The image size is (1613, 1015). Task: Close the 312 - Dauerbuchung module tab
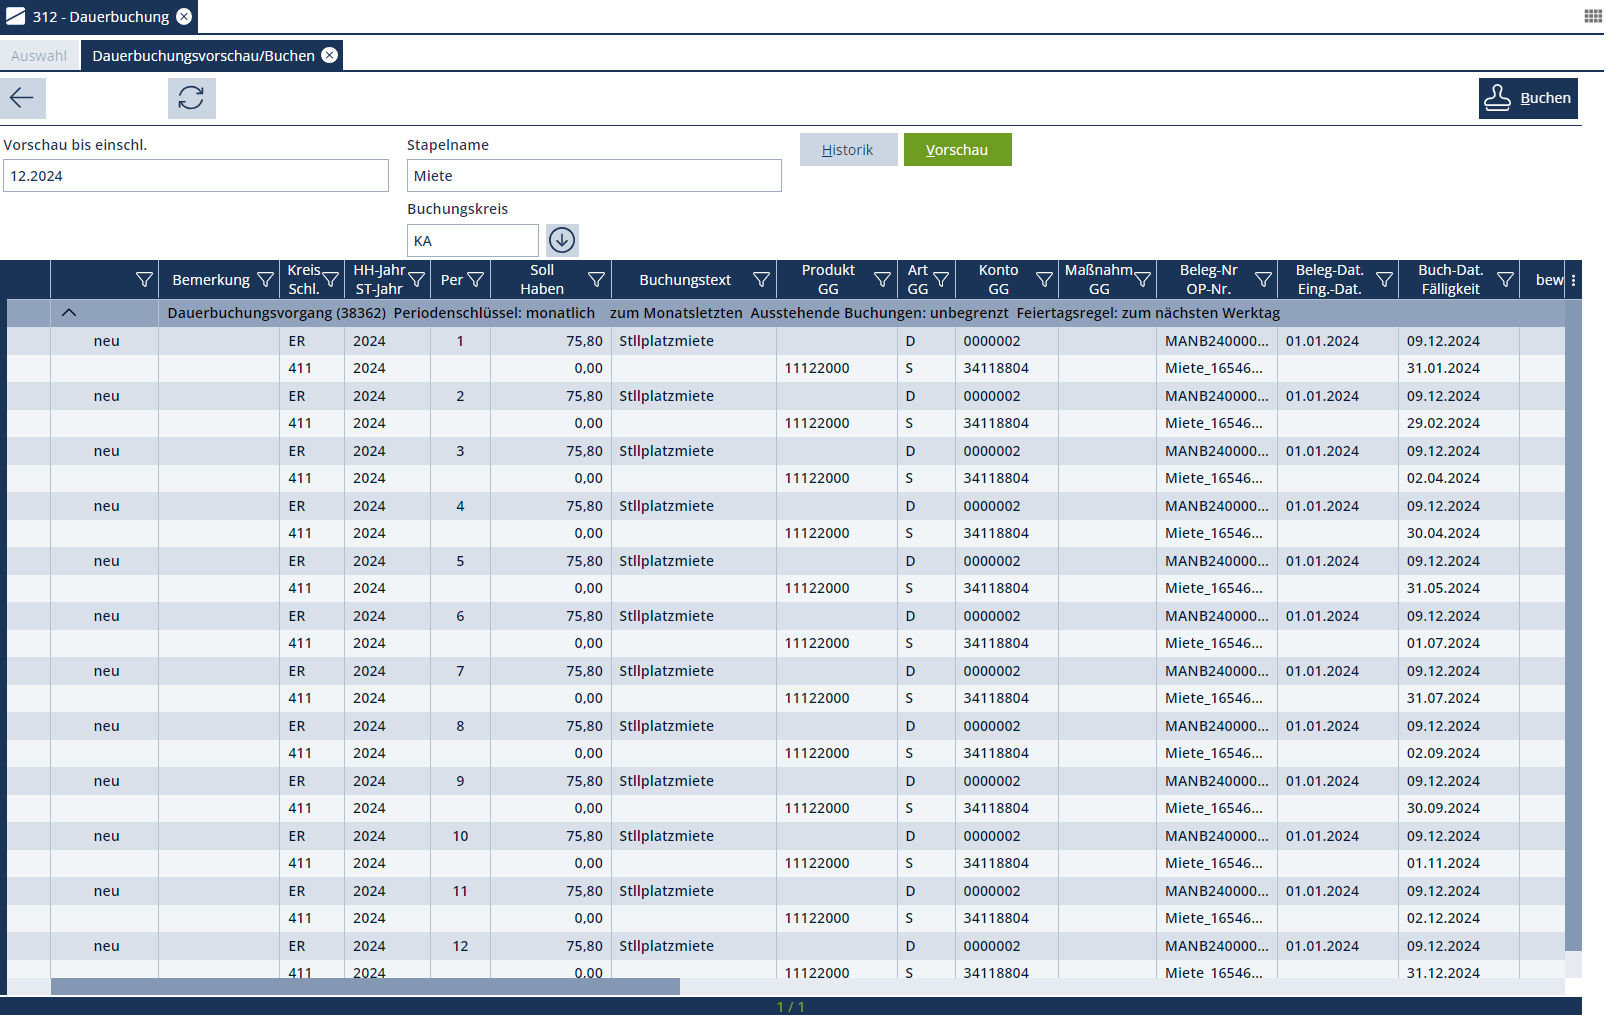(184, 17)
